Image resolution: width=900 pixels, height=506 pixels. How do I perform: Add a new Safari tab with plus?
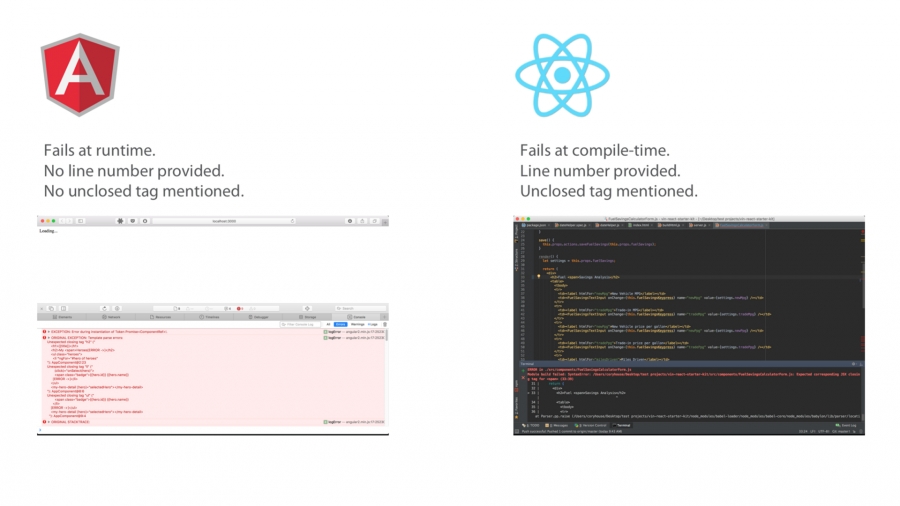[x=385, y=222]
